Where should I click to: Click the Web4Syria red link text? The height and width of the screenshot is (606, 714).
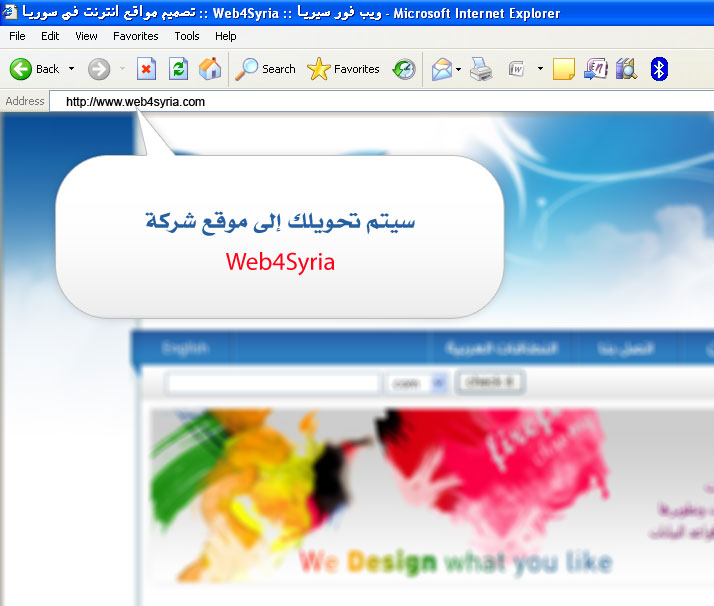point(280,262)
